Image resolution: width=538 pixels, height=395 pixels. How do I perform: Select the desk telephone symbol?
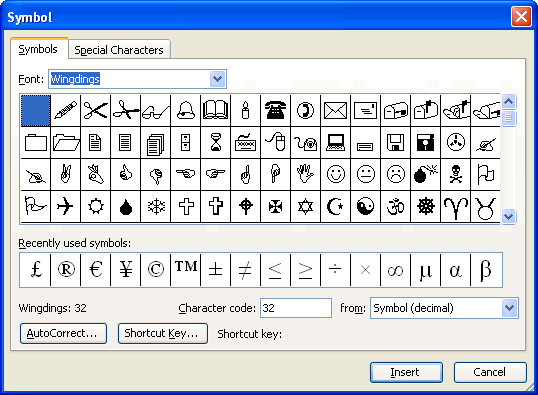coord(276,111)
